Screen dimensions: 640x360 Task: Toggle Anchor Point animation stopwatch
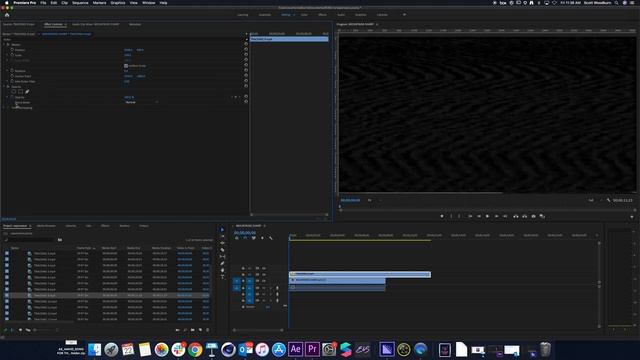tap(12, 76)
